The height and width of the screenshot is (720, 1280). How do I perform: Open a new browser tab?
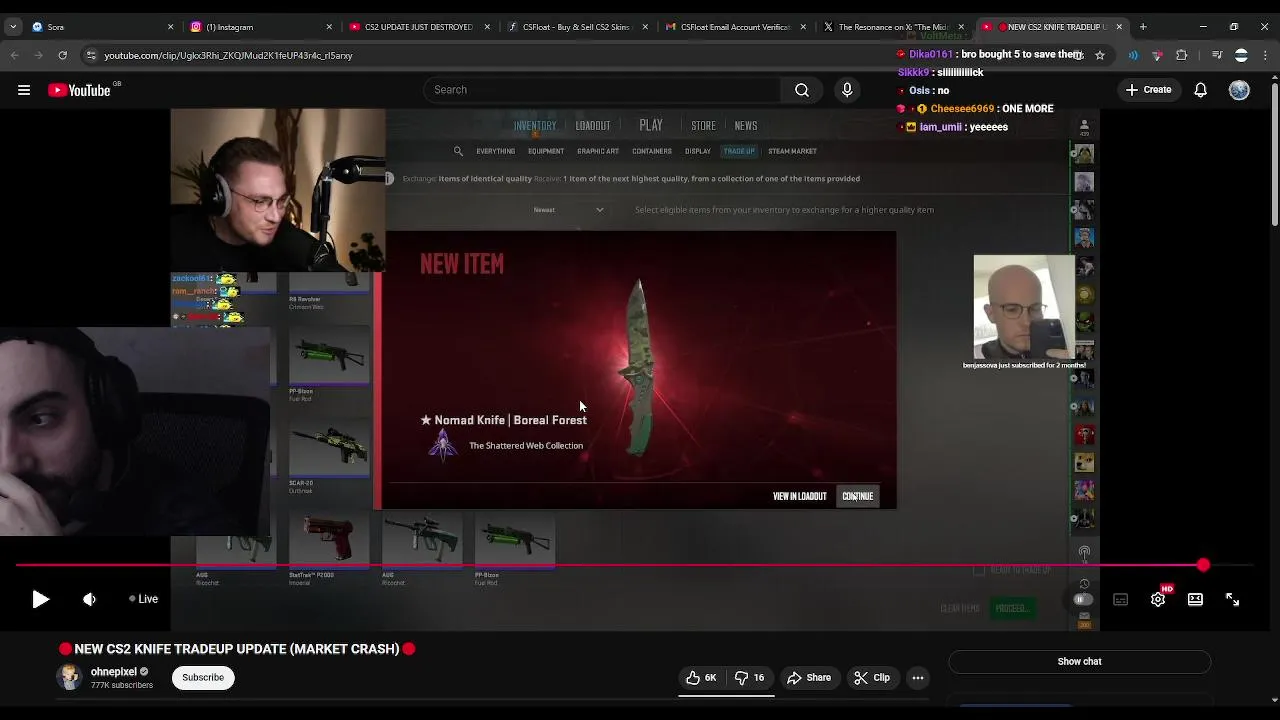1143,27
